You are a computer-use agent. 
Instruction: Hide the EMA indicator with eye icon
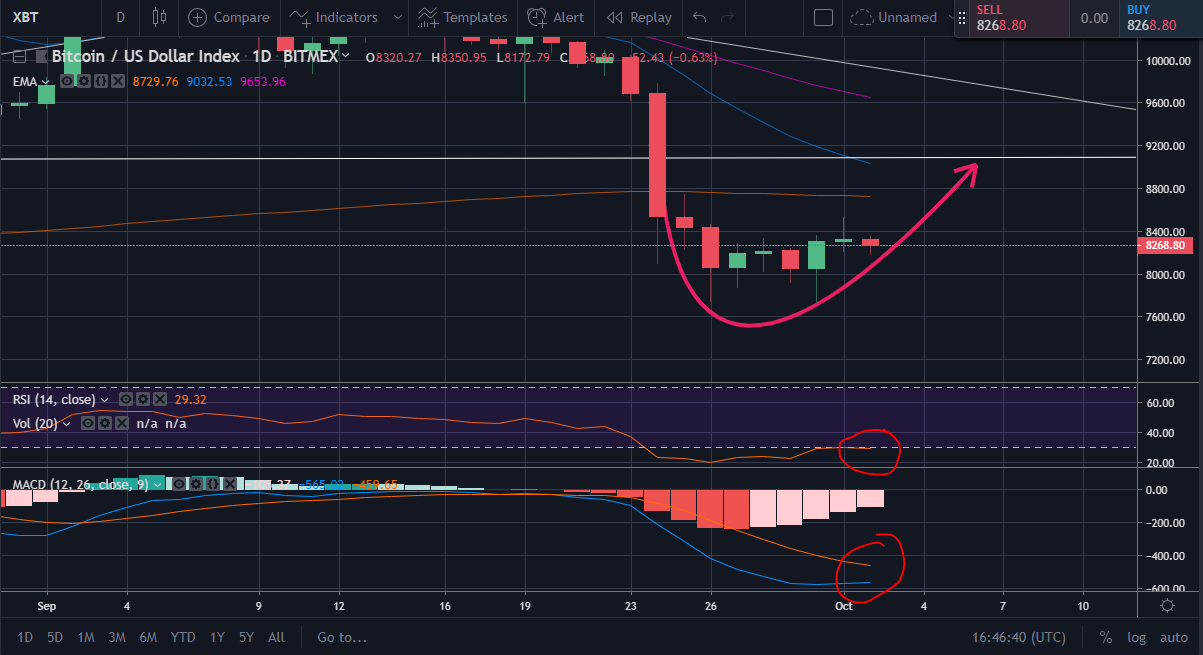[67, 80]
